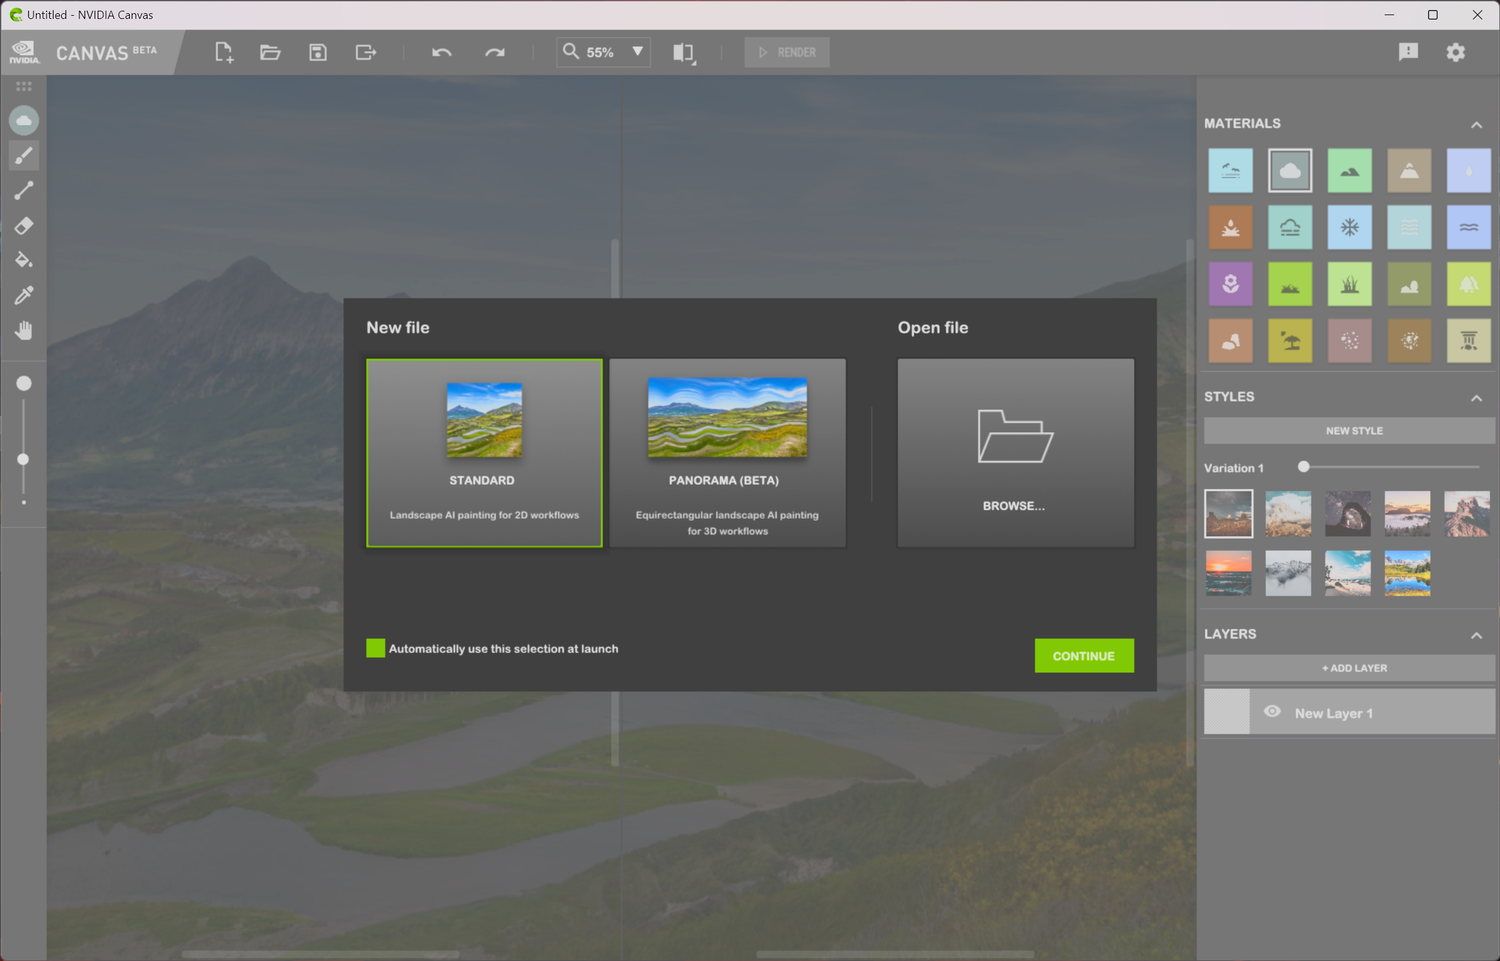Toggle 'Automatically use this selection at launch' checkbox
Screen dimensions: 1500x961
(376, 648)
